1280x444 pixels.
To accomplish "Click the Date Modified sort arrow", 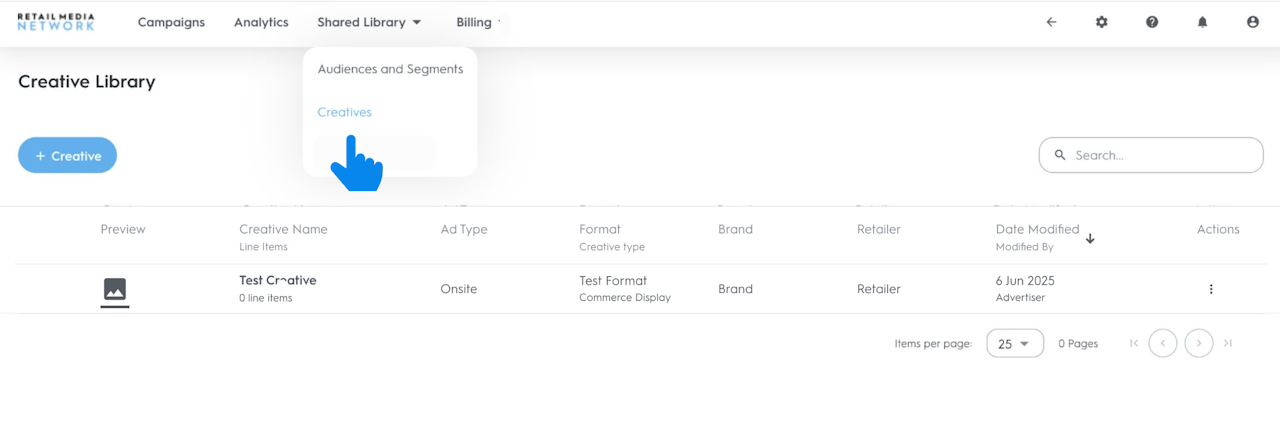I will tap(1090, 239).
